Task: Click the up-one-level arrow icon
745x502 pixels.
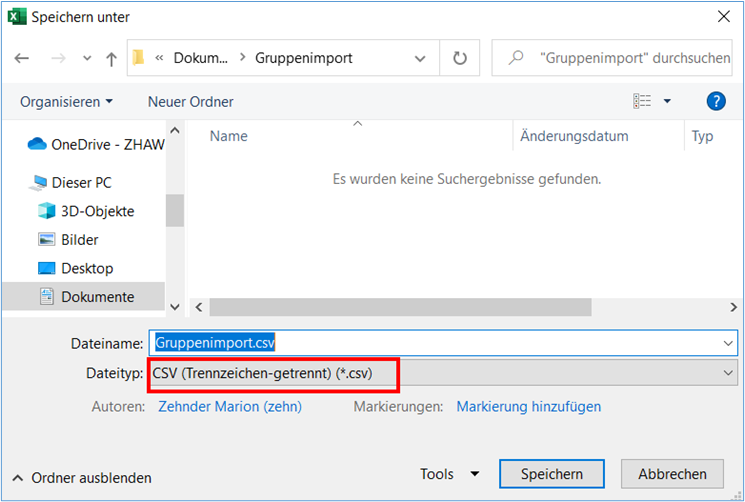Action: [111, 59]
